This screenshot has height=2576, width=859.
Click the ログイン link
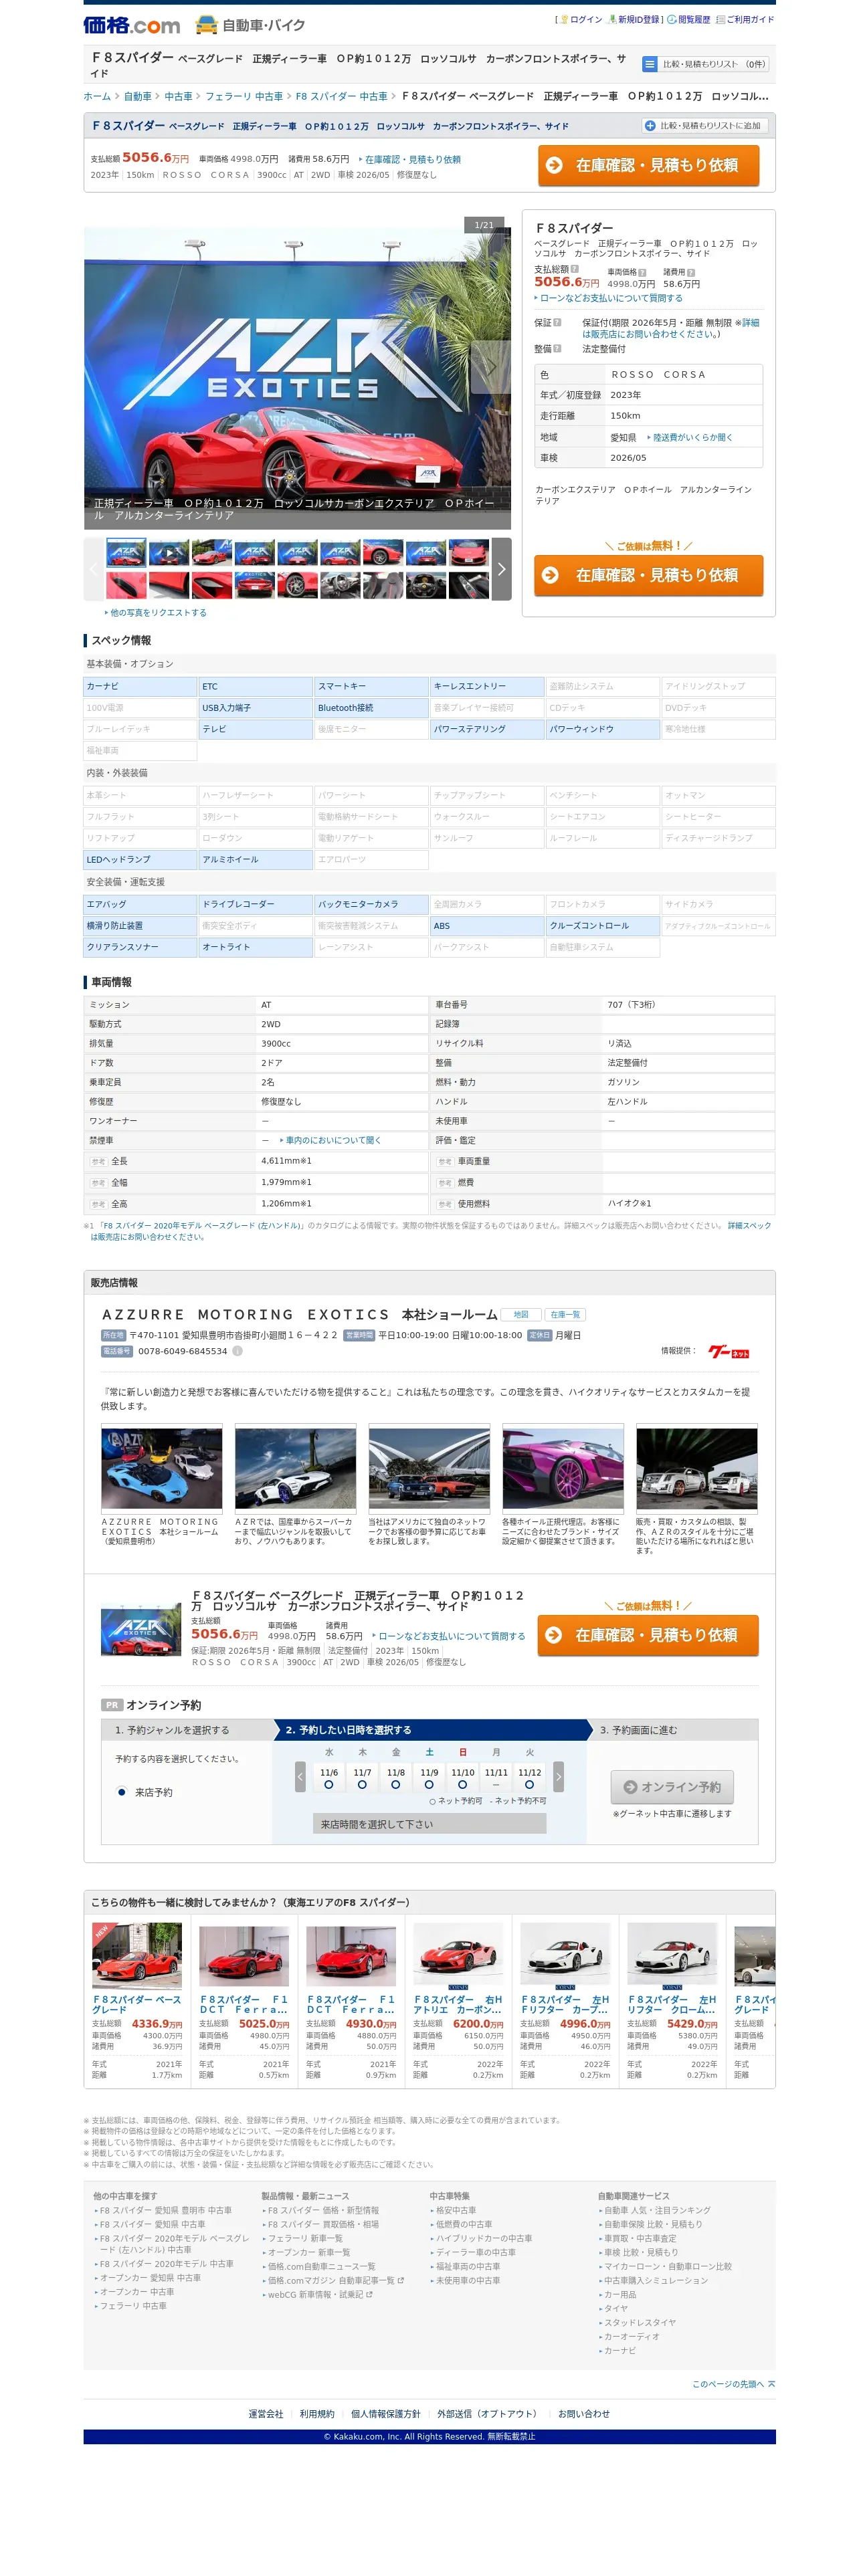(x=586, y=19)
